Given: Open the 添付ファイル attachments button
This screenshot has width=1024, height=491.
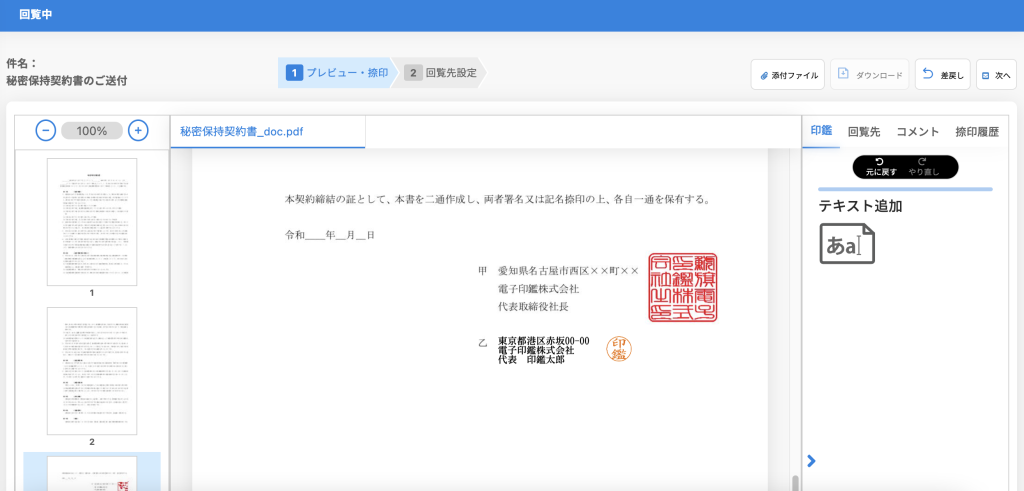Looking at the screenshot, I should [788, 74].
